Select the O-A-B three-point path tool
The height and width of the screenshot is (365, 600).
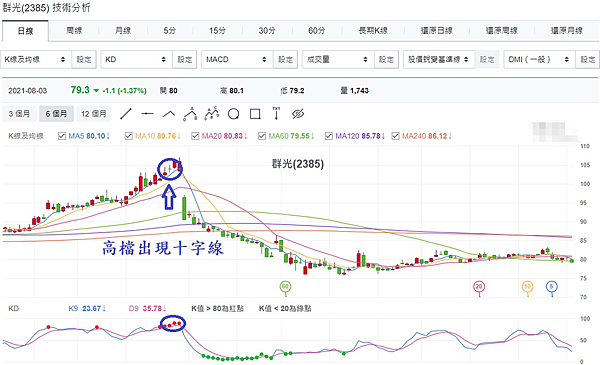pyautogui.click(x=190, y=114)
